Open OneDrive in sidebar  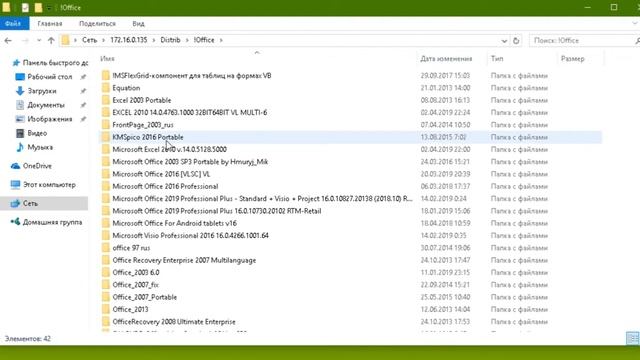coord(37,166)
